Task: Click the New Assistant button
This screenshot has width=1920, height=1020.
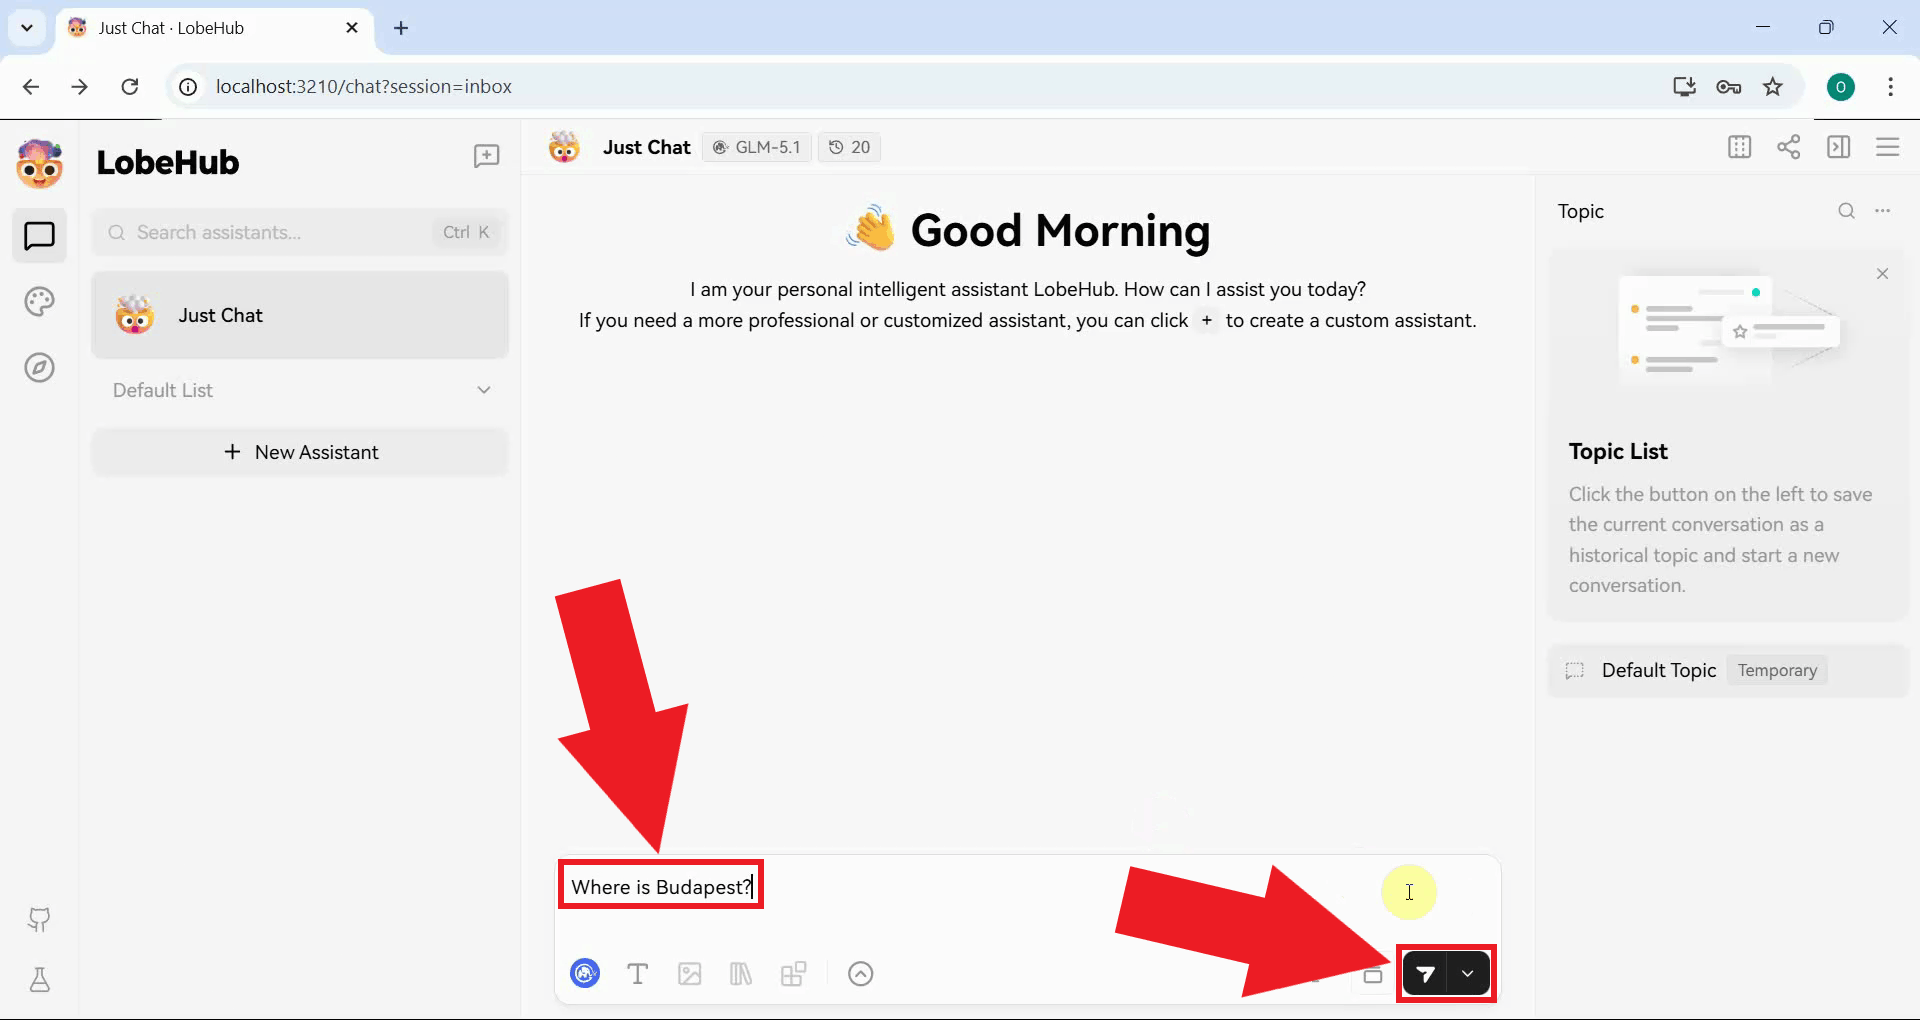Action: click(x=300, y=452)
